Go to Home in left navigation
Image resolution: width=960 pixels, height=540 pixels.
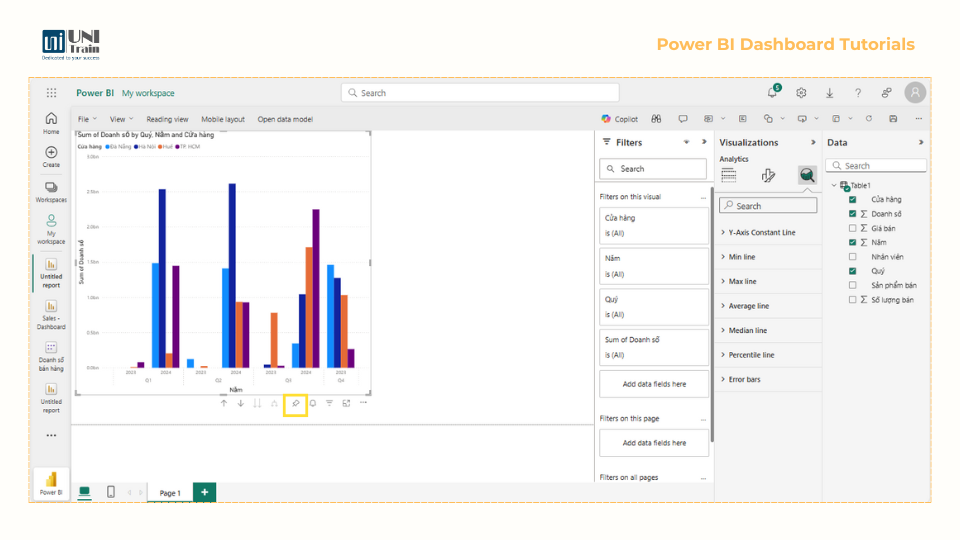click(x=51, y=123)
